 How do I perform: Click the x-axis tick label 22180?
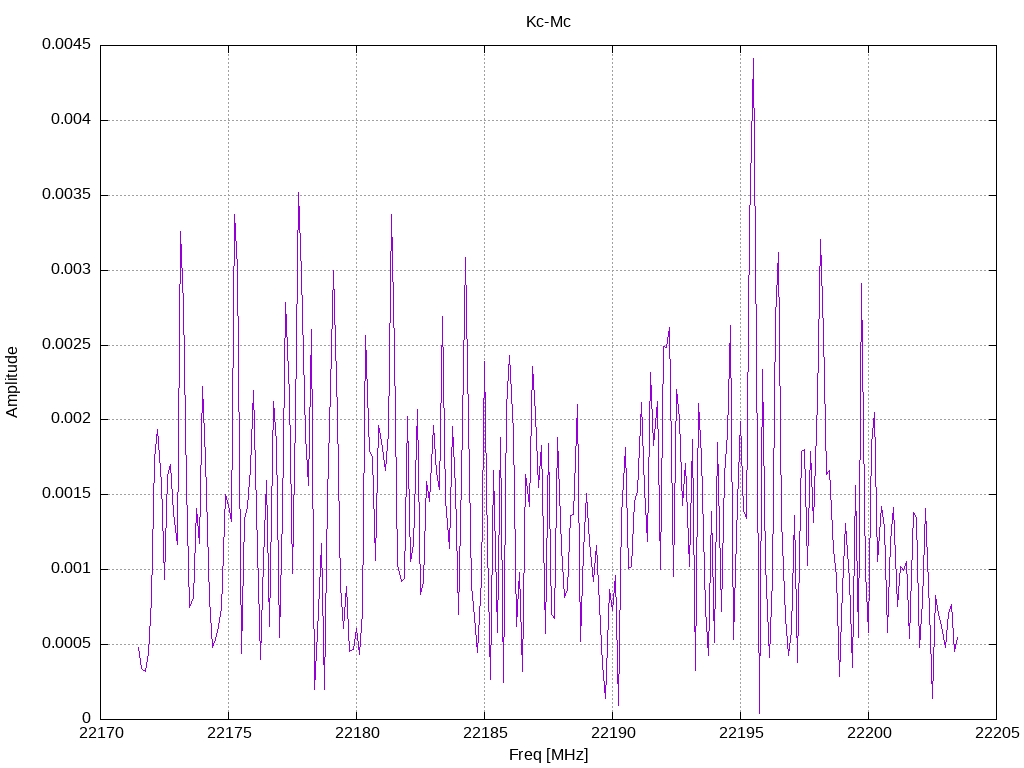357,733
